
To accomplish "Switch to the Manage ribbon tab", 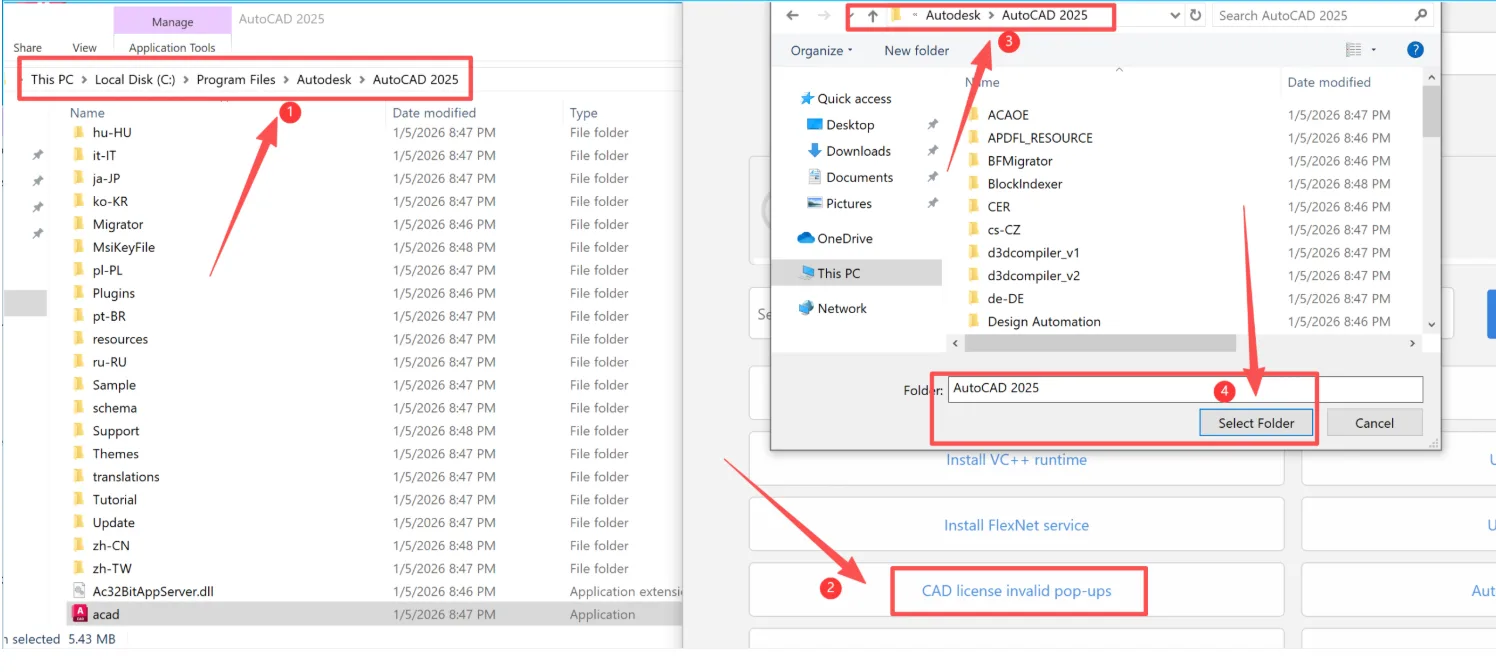I will tap(172, 21).
